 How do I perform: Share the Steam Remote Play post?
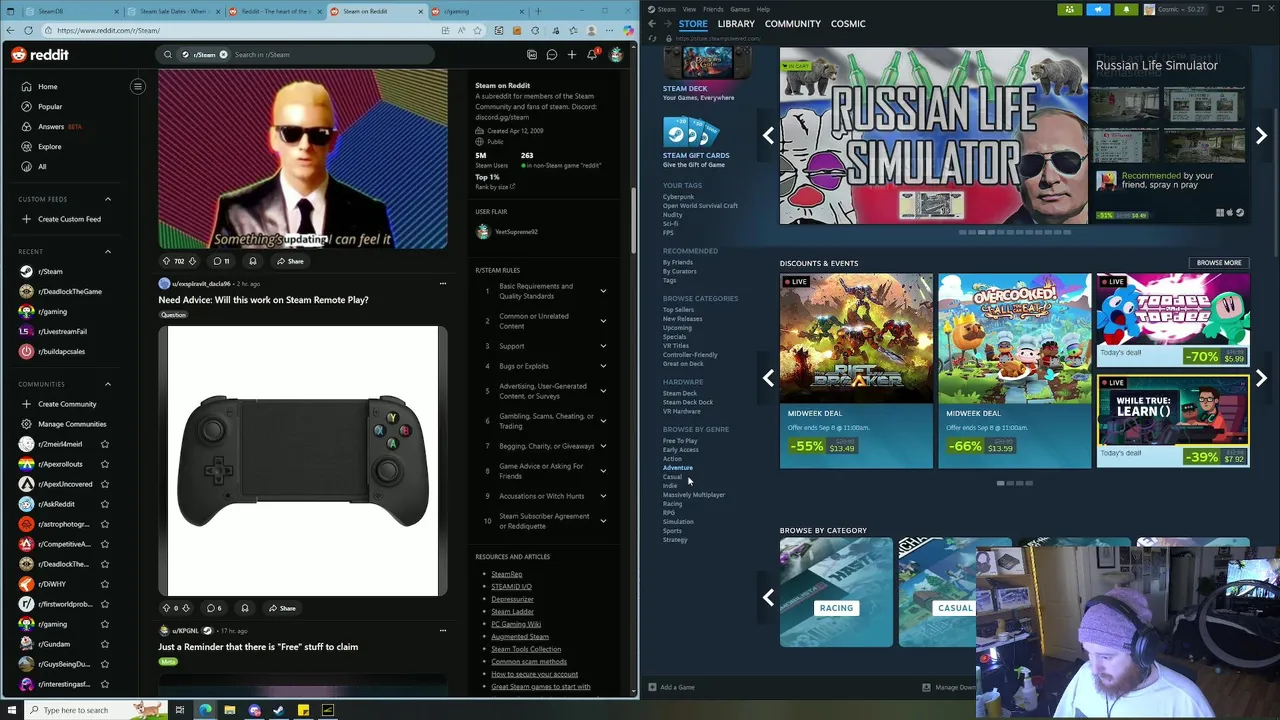click(x=281, y=608)
